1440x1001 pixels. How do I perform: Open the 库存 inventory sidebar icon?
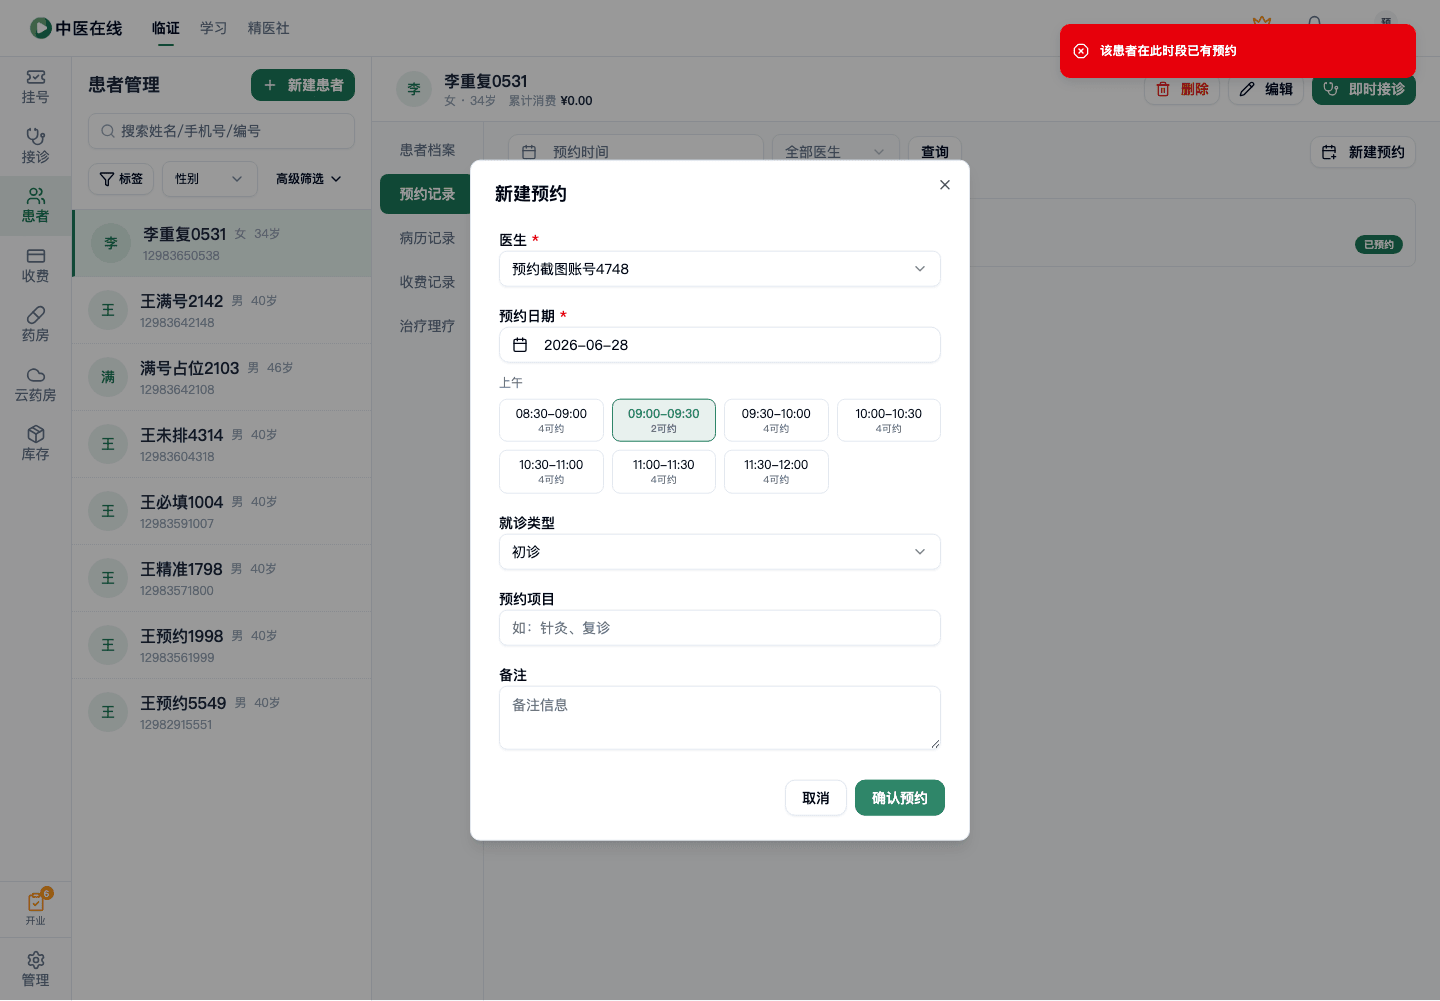coord(35,444)
